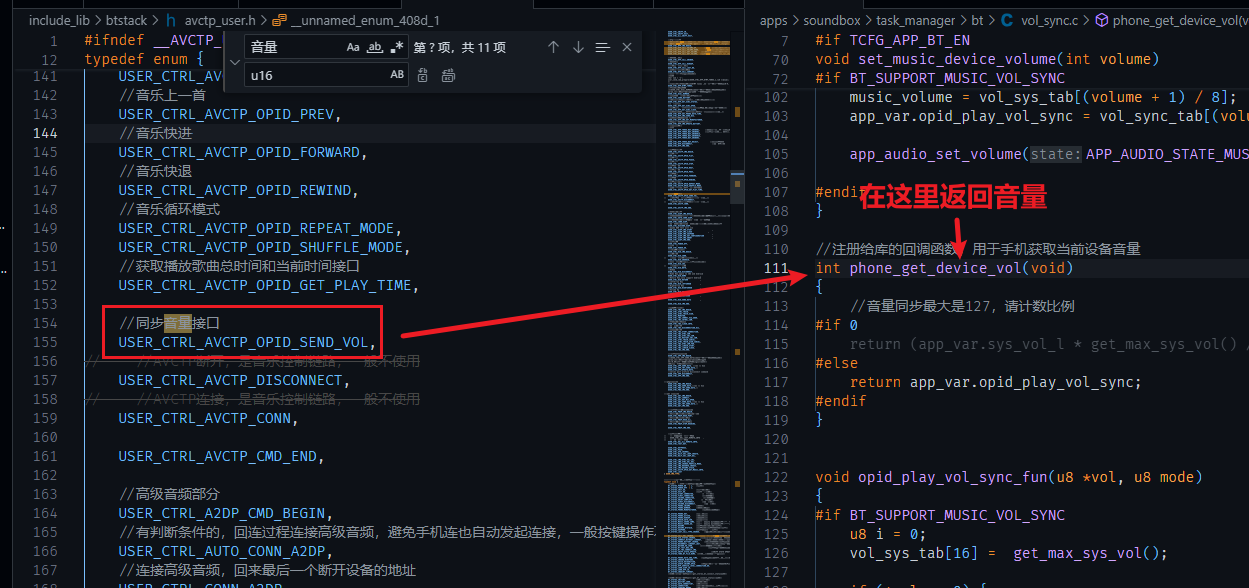Open avctp_user.h breadcrumb file item
The width and height of the screenshot is (1249, 588).
212,20
